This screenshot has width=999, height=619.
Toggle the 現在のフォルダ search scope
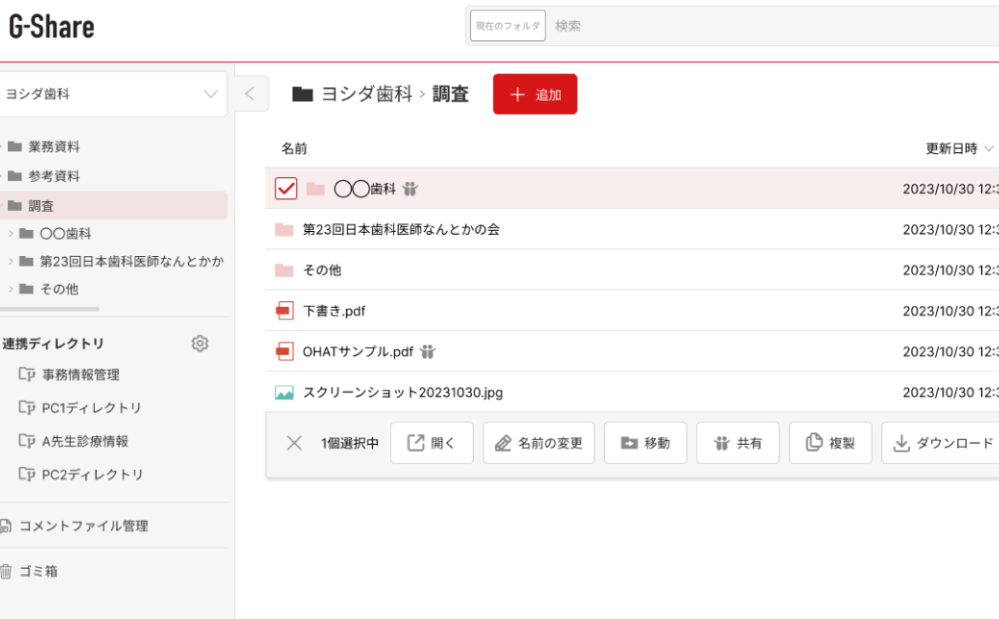[508, 26]
